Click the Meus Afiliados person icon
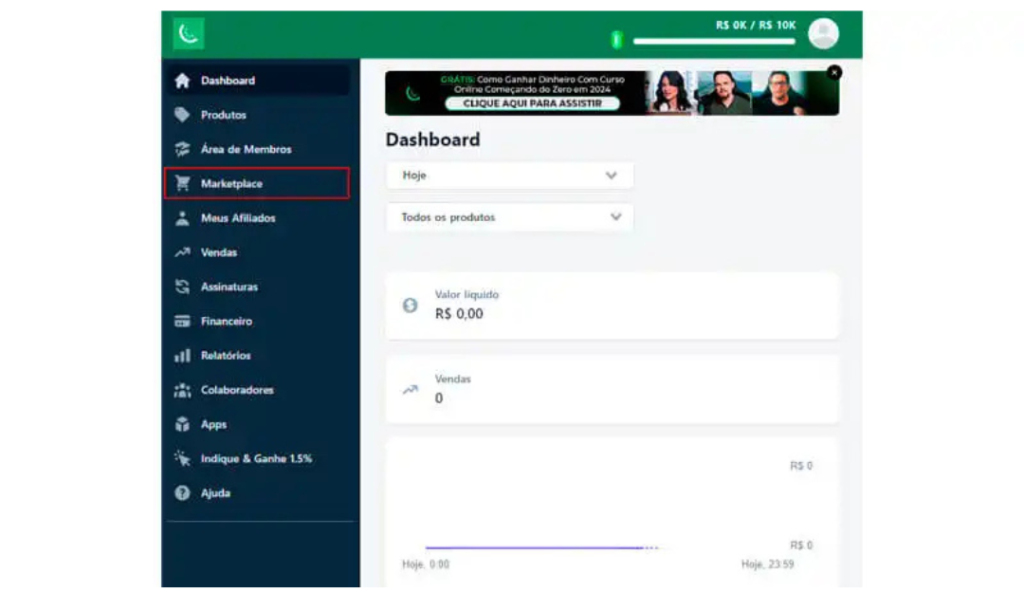The image size is (1024, 611). pos(182,218)
